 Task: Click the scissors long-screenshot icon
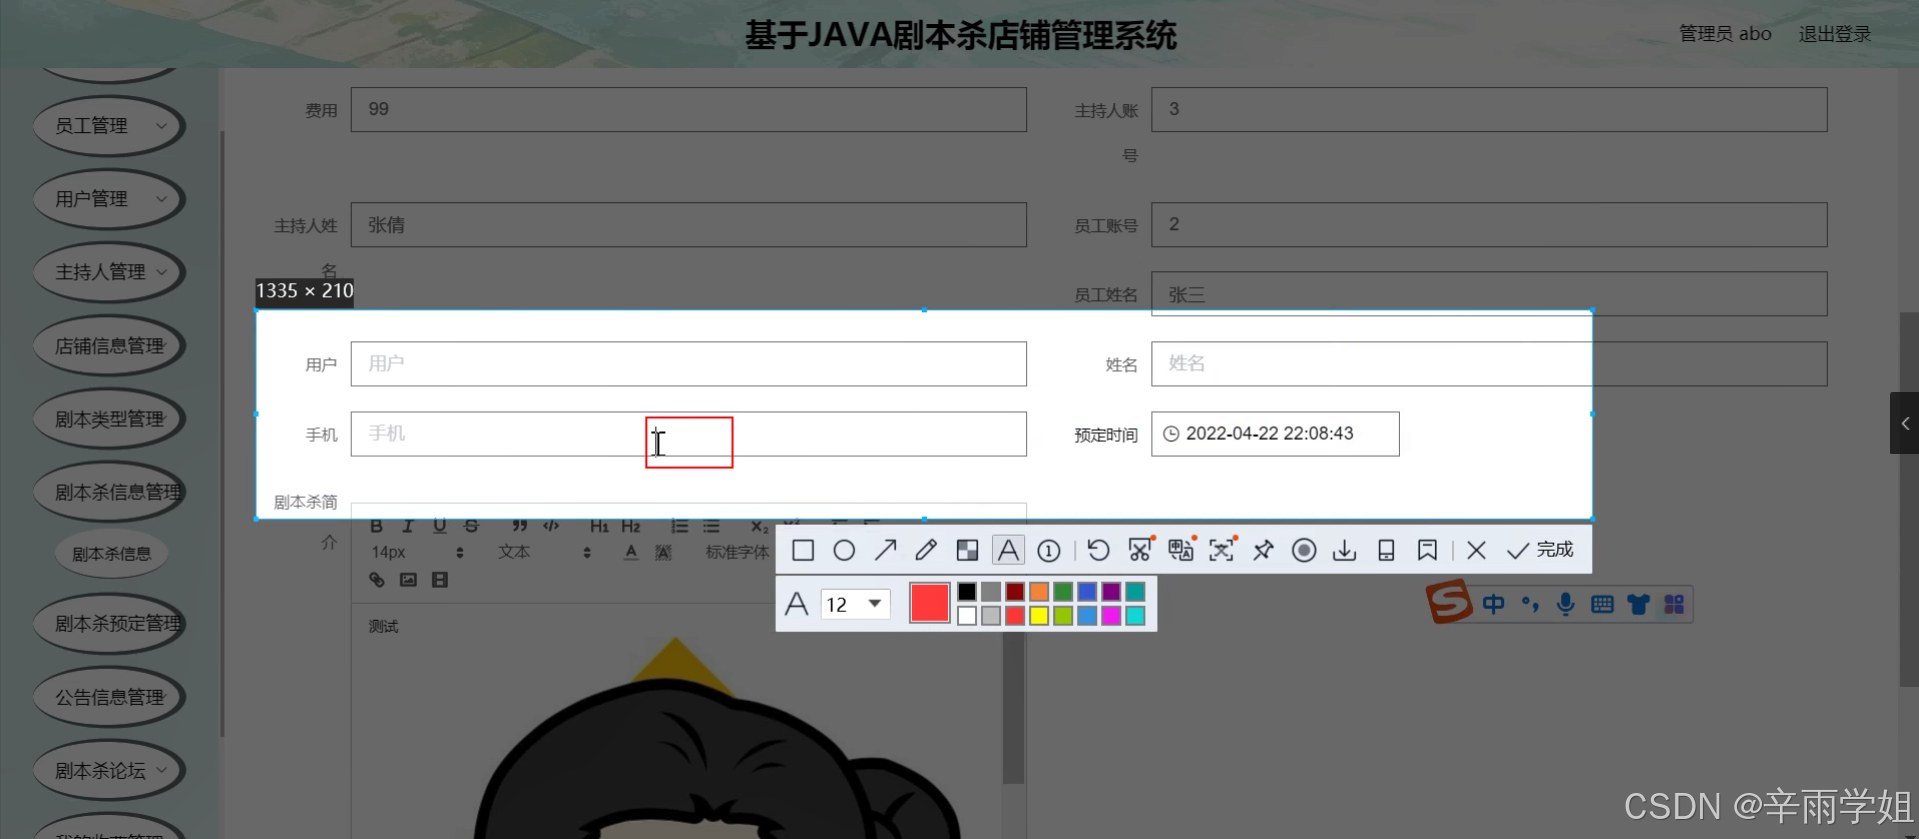click(1140, 550)
